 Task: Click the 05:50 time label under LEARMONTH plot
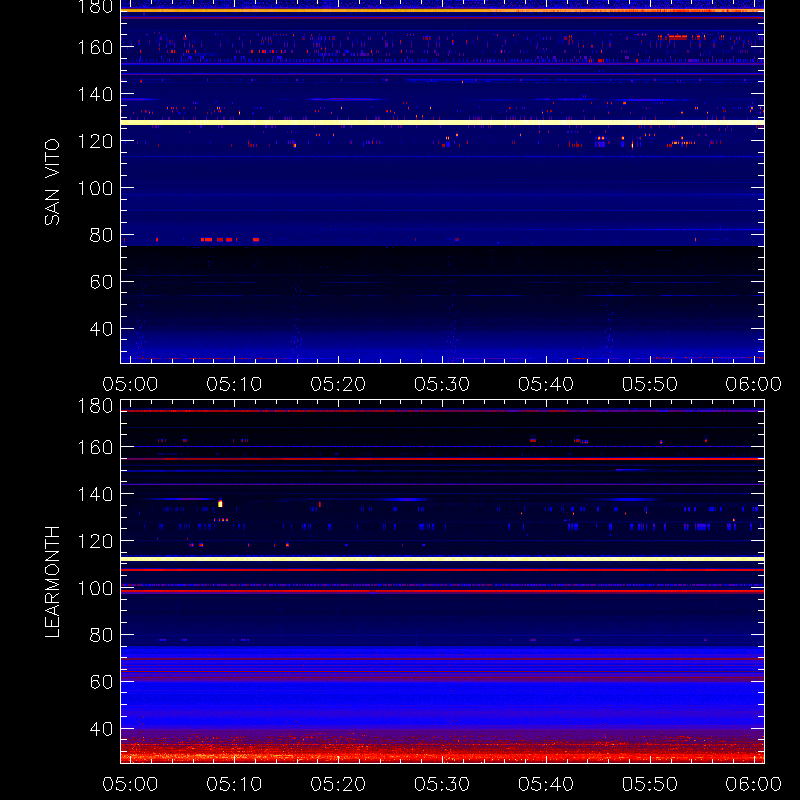tap(650, 784)
